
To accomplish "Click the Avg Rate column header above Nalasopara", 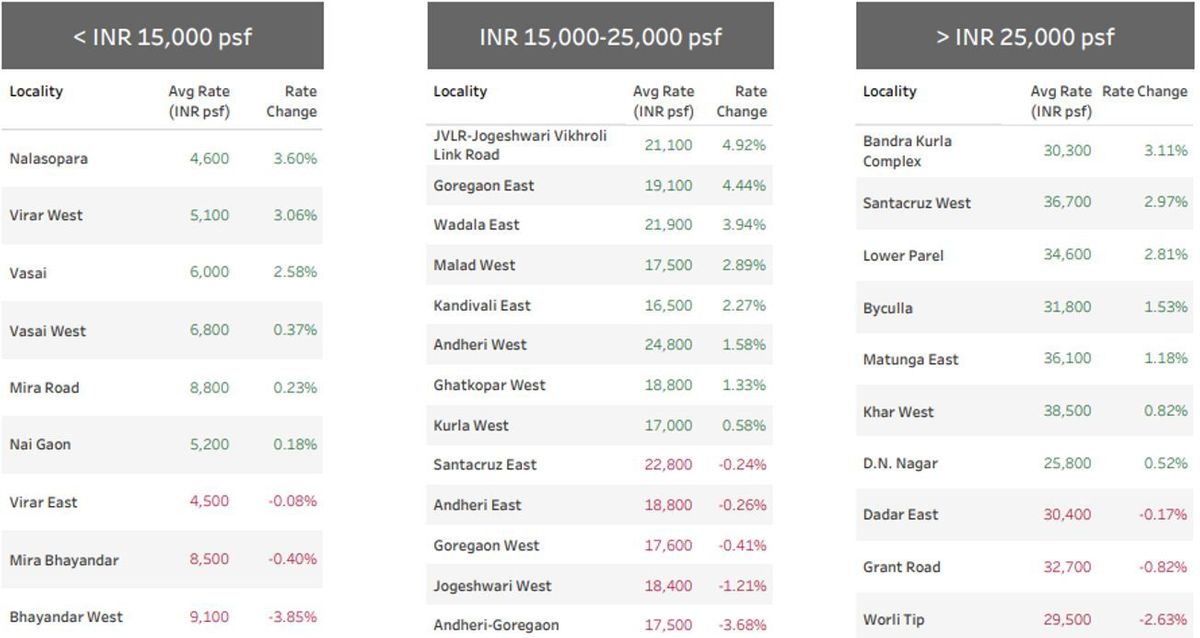I will [199, 101].
